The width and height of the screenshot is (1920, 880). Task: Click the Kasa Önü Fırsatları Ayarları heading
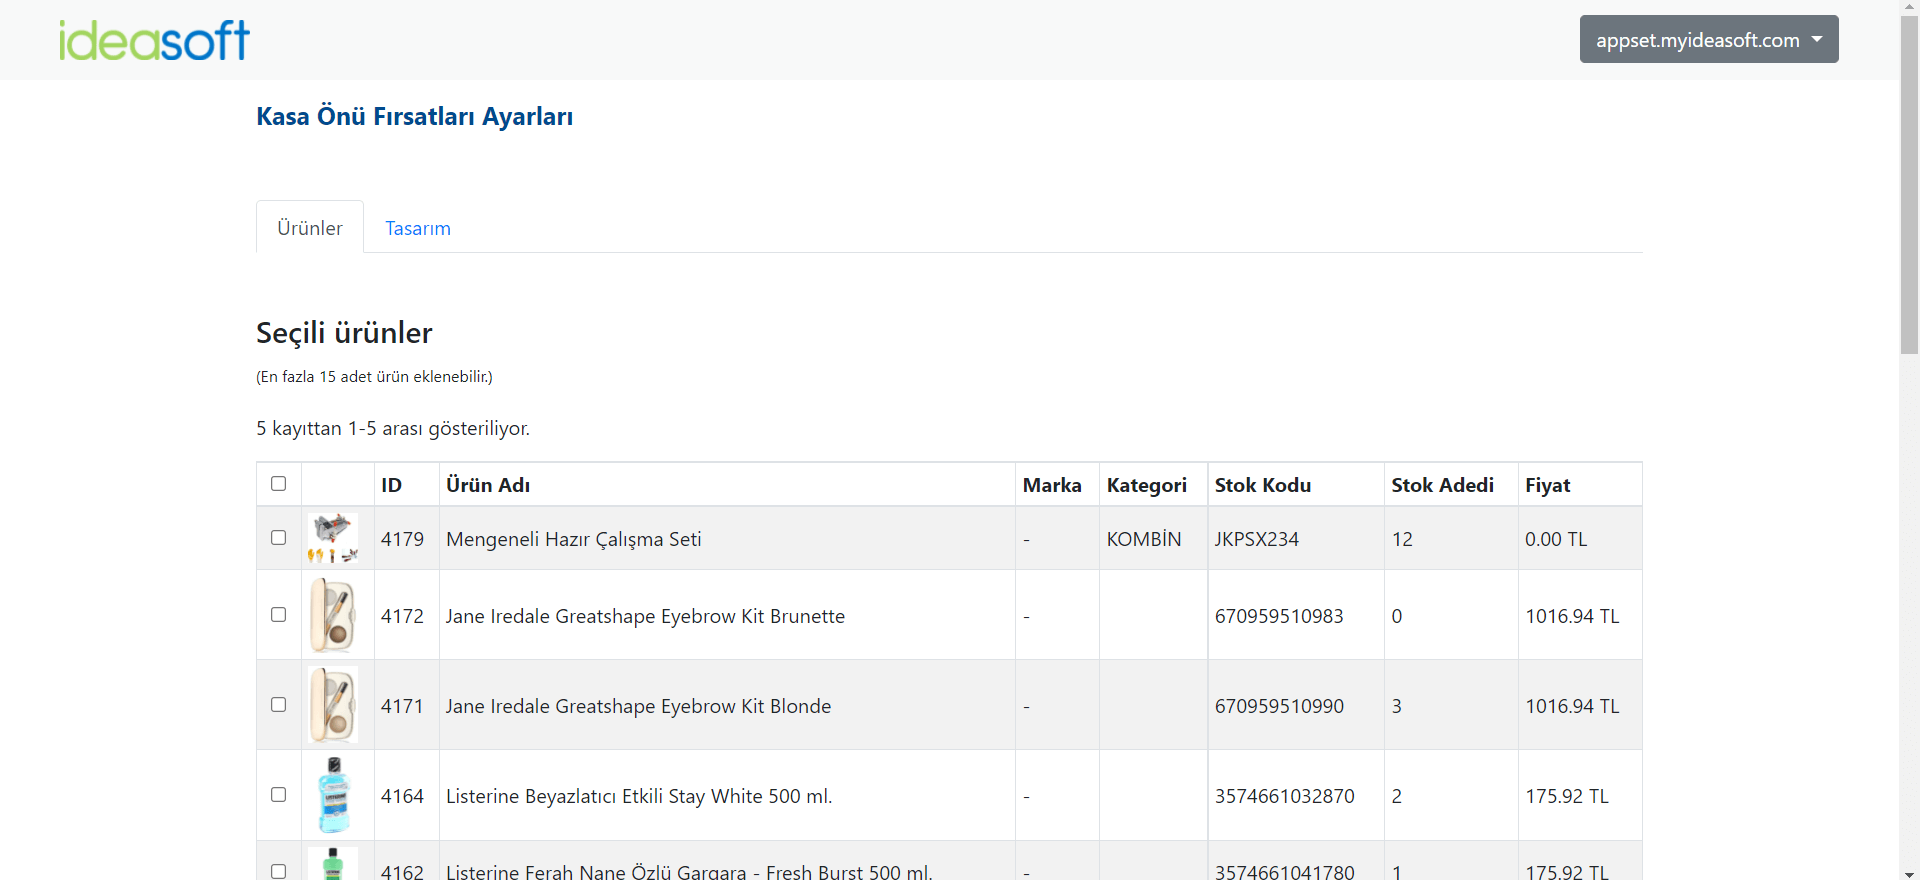(415, 116)
